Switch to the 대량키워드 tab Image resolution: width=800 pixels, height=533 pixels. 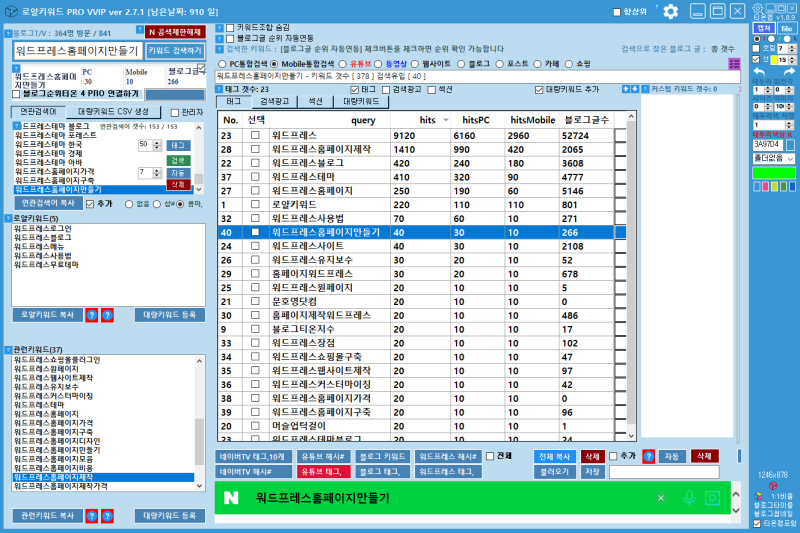coord(361,101)
